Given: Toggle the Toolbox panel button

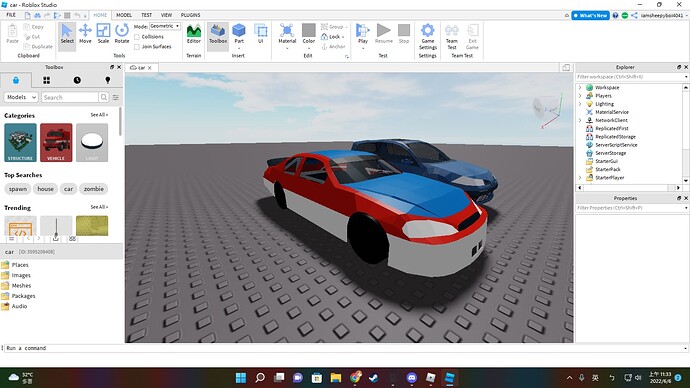Looking at the screenshot, I should (218, 34).
